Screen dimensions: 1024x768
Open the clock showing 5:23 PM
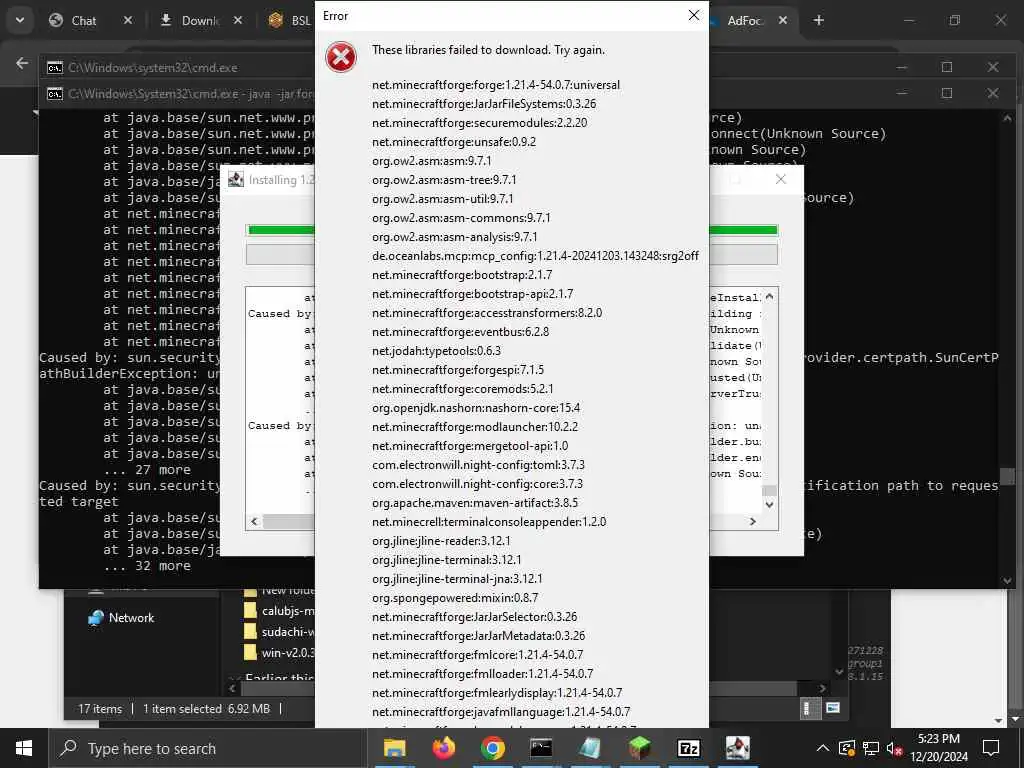(x=938, y=748)
